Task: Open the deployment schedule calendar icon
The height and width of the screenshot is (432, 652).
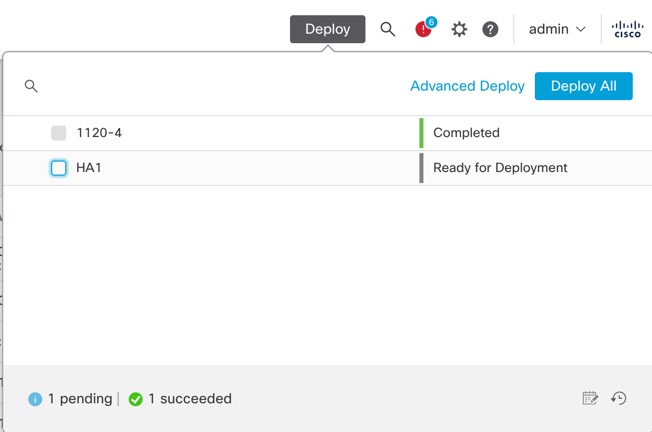Action: pyautogui.click(x=590, y=398)
